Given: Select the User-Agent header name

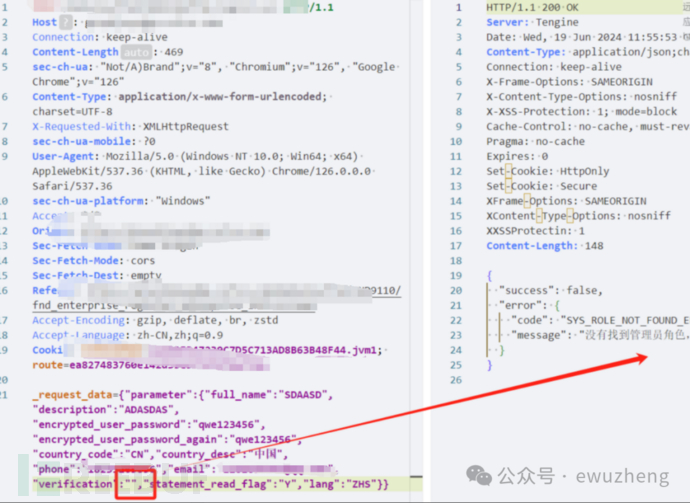Looking at the screenshot, I should pyautogui.click(x=63, y=157).
